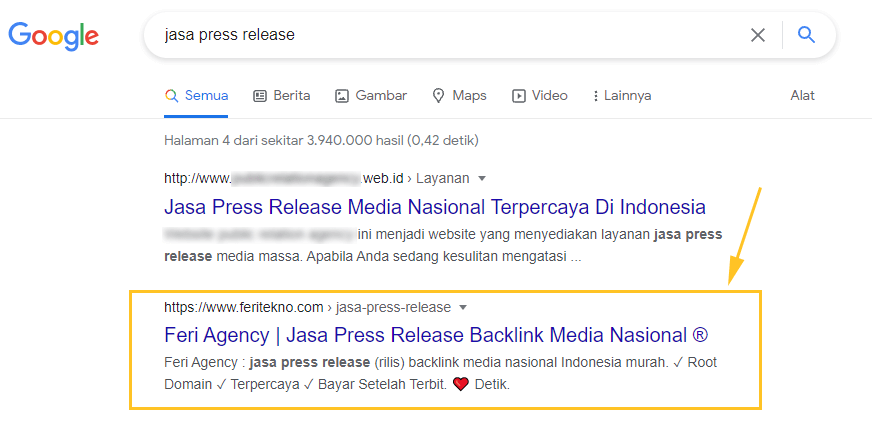Focus the search field with 'jasa press release'
This screenshot has height=422, width=872.
[x=489, y=35]
